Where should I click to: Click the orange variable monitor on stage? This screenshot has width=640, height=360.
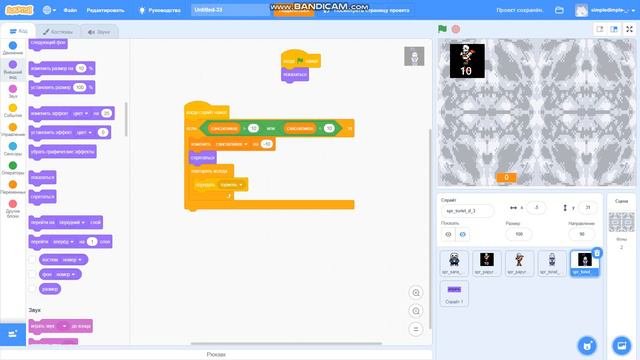[x=506, y=177]
